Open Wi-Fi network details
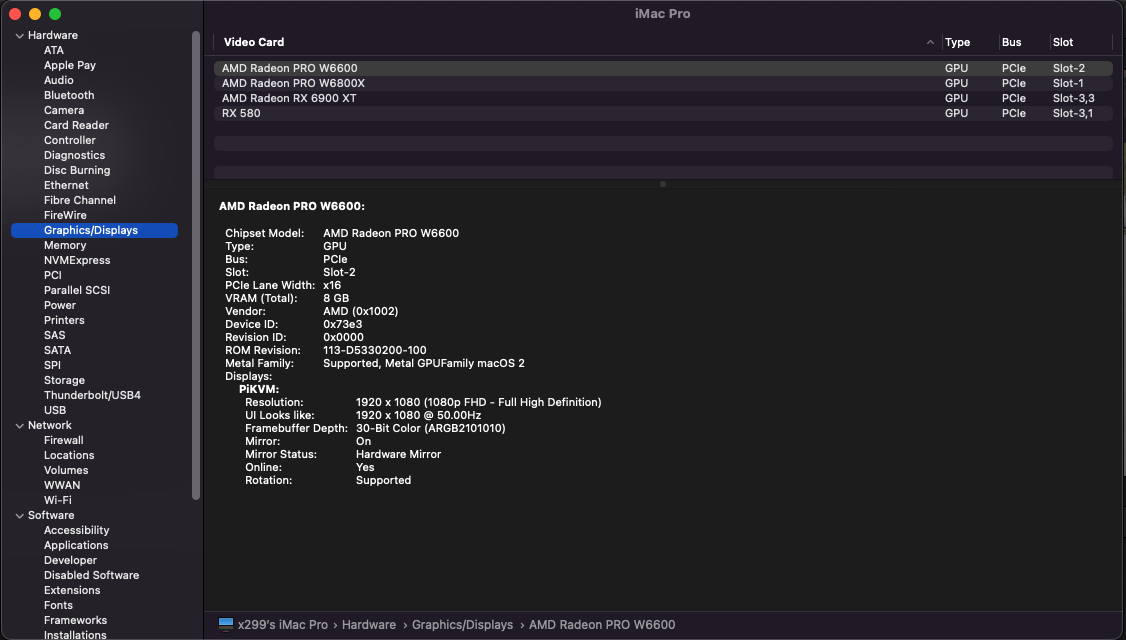 [57, 501]
